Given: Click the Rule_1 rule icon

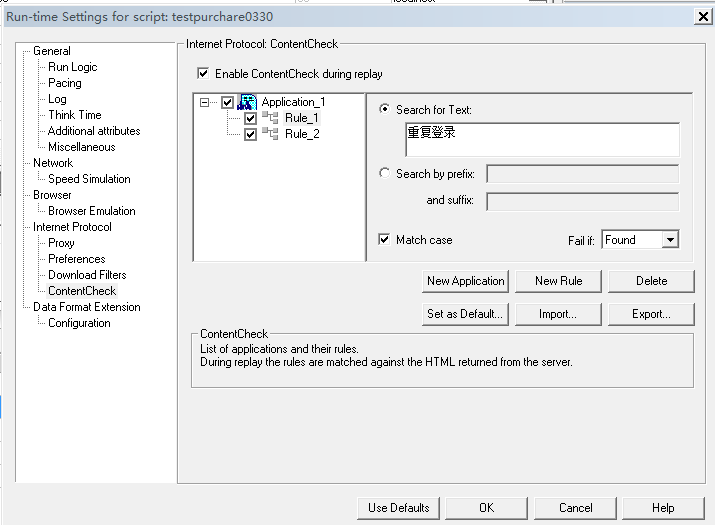Looking at the screenshot, I should coord(270,118).
